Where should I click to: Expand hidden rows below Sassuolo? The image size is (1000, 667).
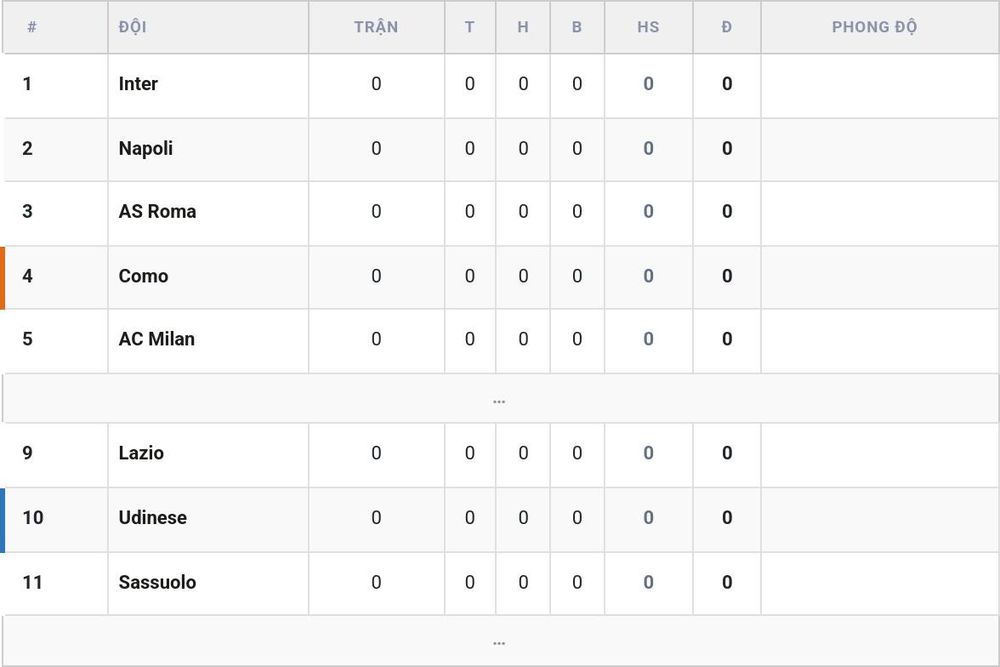point(499,641)
